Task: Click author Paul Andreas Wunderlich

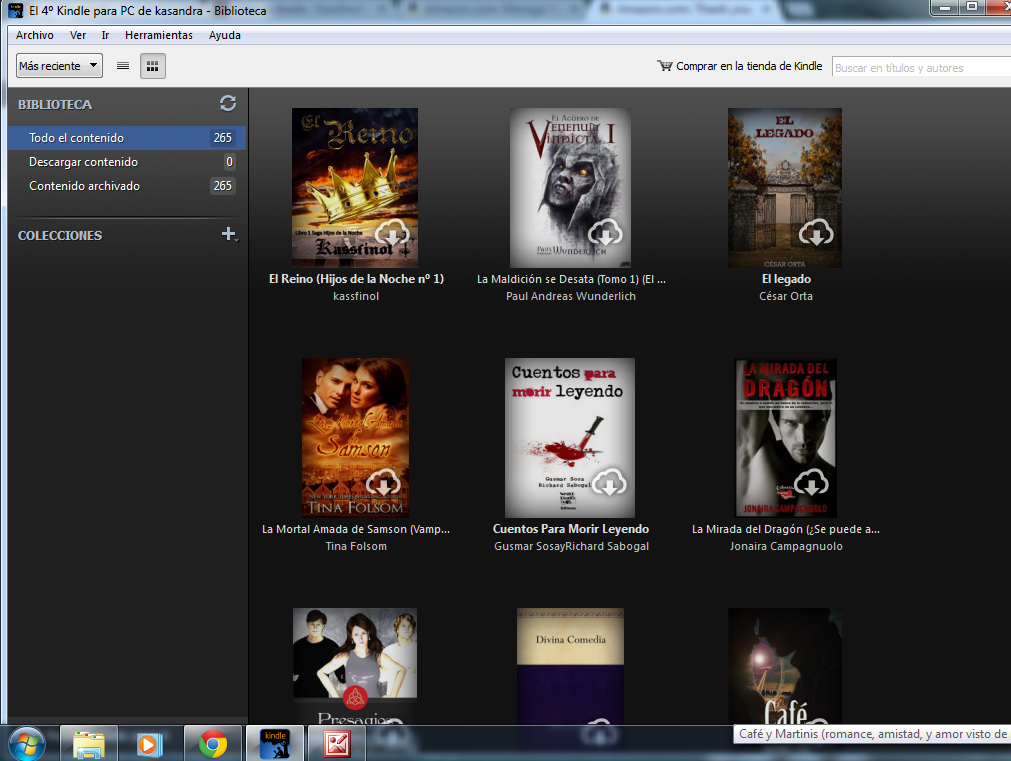Action: (571, 296)
